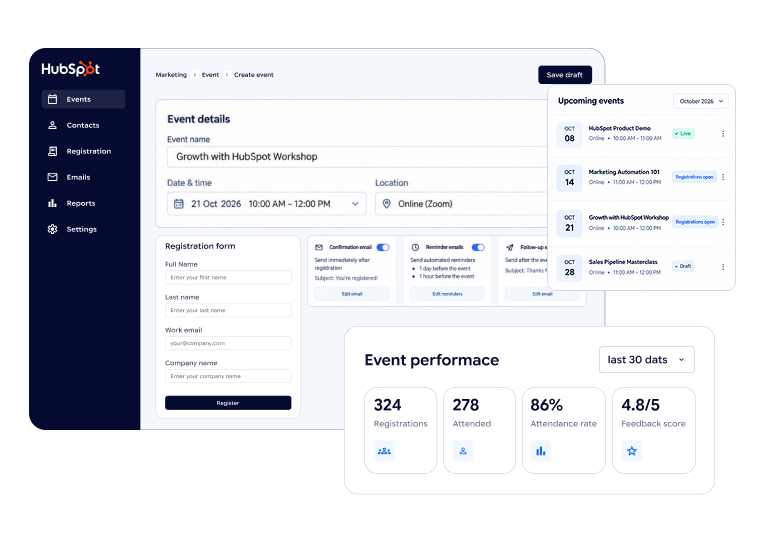The width and height of the screenshot is (765, 542).
Task: Expand the Date & time dropdown chevron
Action: tap(355, 204)
